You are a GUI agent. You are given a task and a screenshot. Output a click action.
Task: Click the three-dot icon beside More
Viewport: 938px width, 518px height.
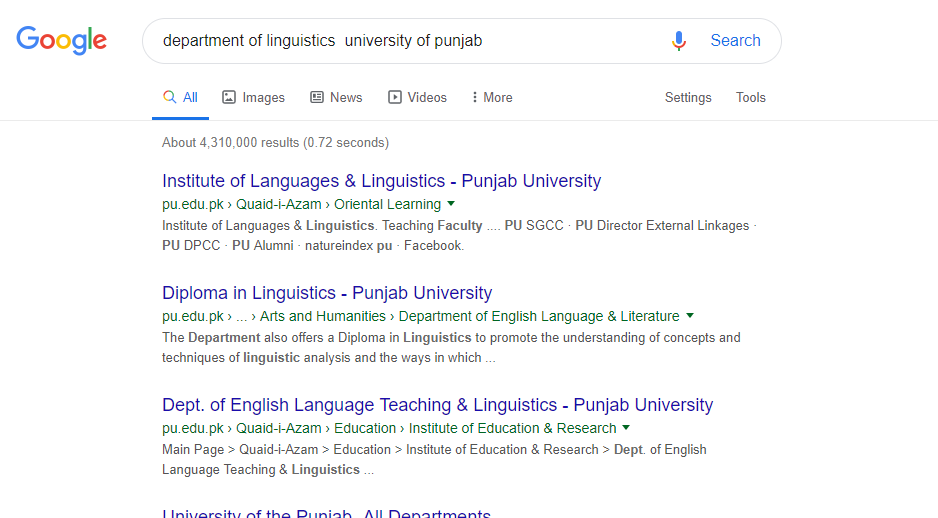click(x=474, y=97)
